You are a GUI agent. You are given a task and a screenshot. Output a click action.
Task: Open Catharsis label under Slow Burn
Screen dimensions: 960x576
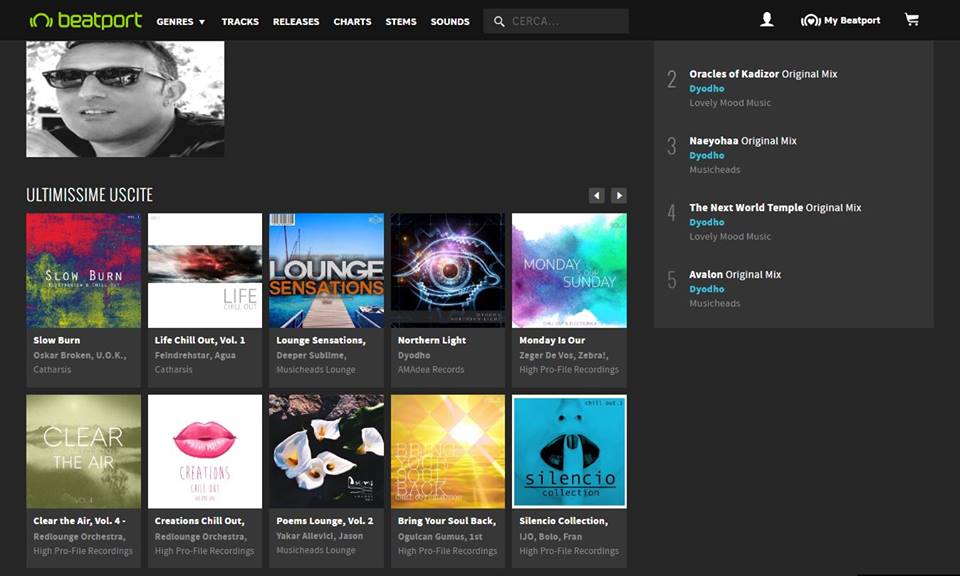[x=52, y=370]
